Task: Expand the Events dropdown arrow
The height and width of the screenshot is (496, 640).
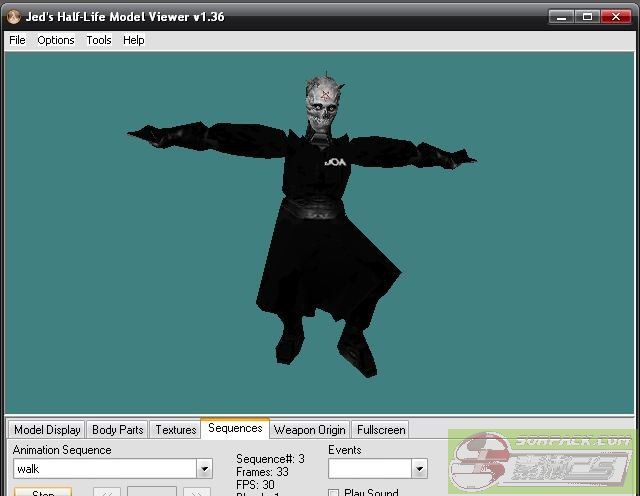Action: click(x=419, y=469)
